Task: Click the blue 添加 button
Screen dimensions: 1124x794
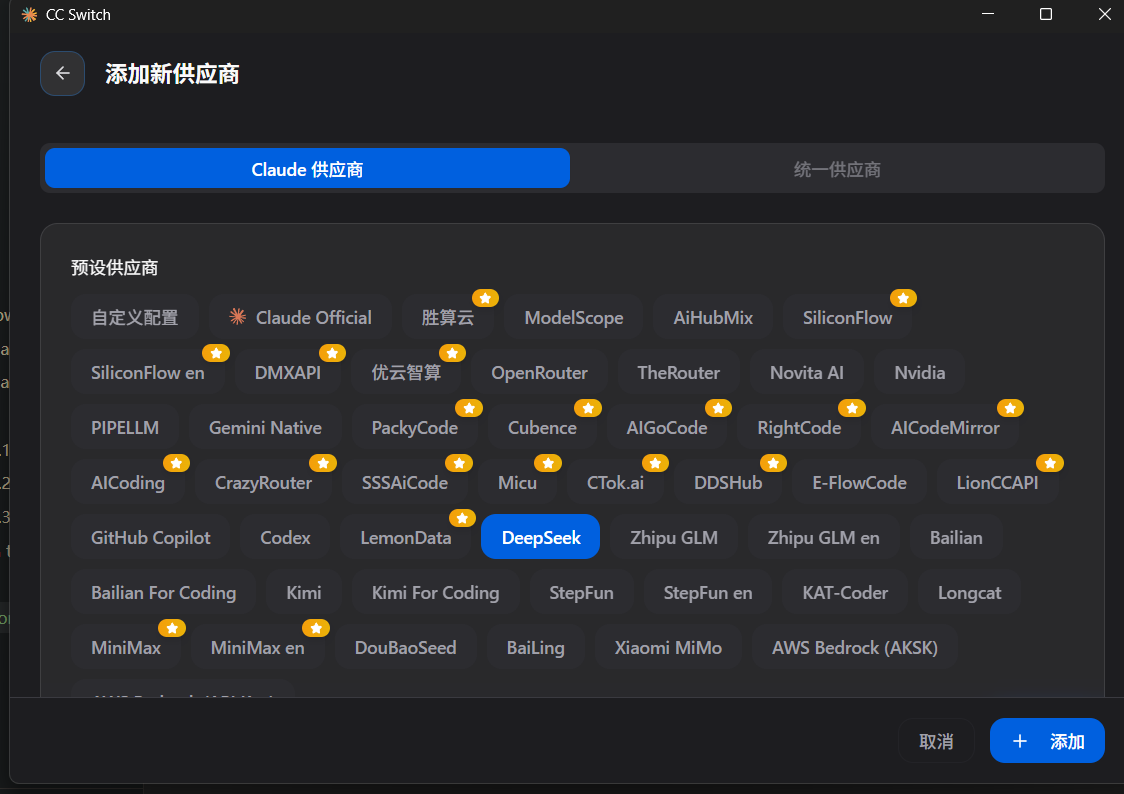Action: tap(1047, 741)
